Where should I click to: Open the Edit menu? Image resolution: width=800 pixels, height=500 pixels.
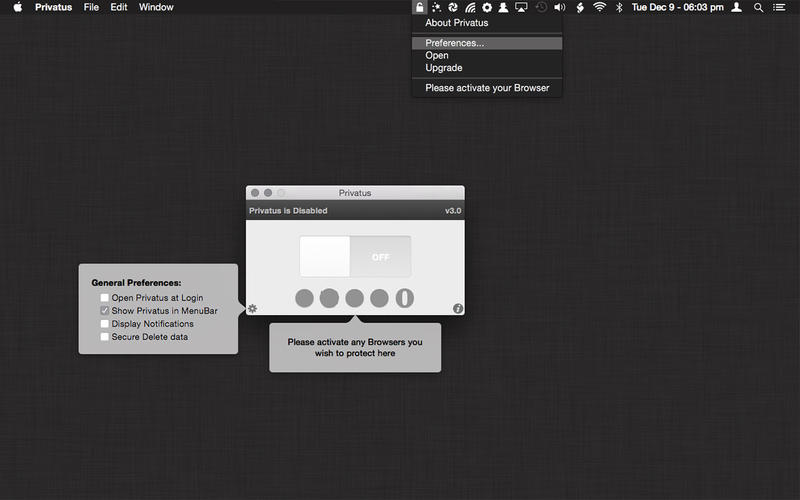[119, 7]
